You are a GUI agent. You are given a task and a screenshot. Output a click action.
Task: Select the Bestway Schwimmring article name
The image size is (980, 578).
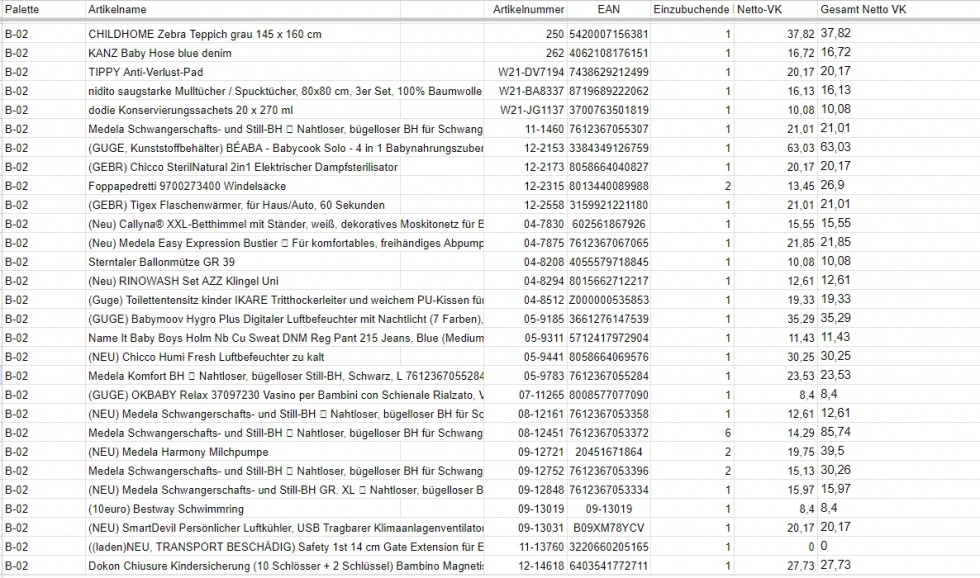[x=166, y=509]
